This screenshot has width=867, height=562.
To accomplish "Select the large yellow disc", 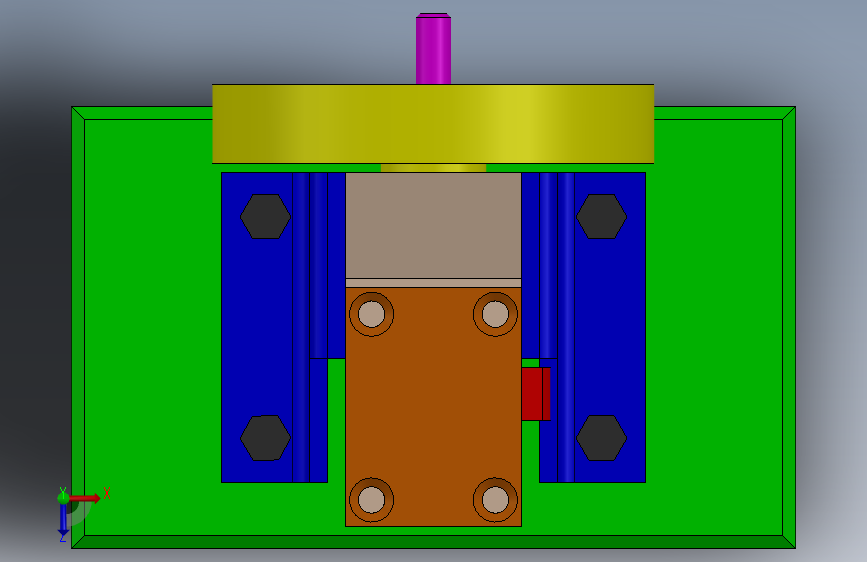I will 433,124.
